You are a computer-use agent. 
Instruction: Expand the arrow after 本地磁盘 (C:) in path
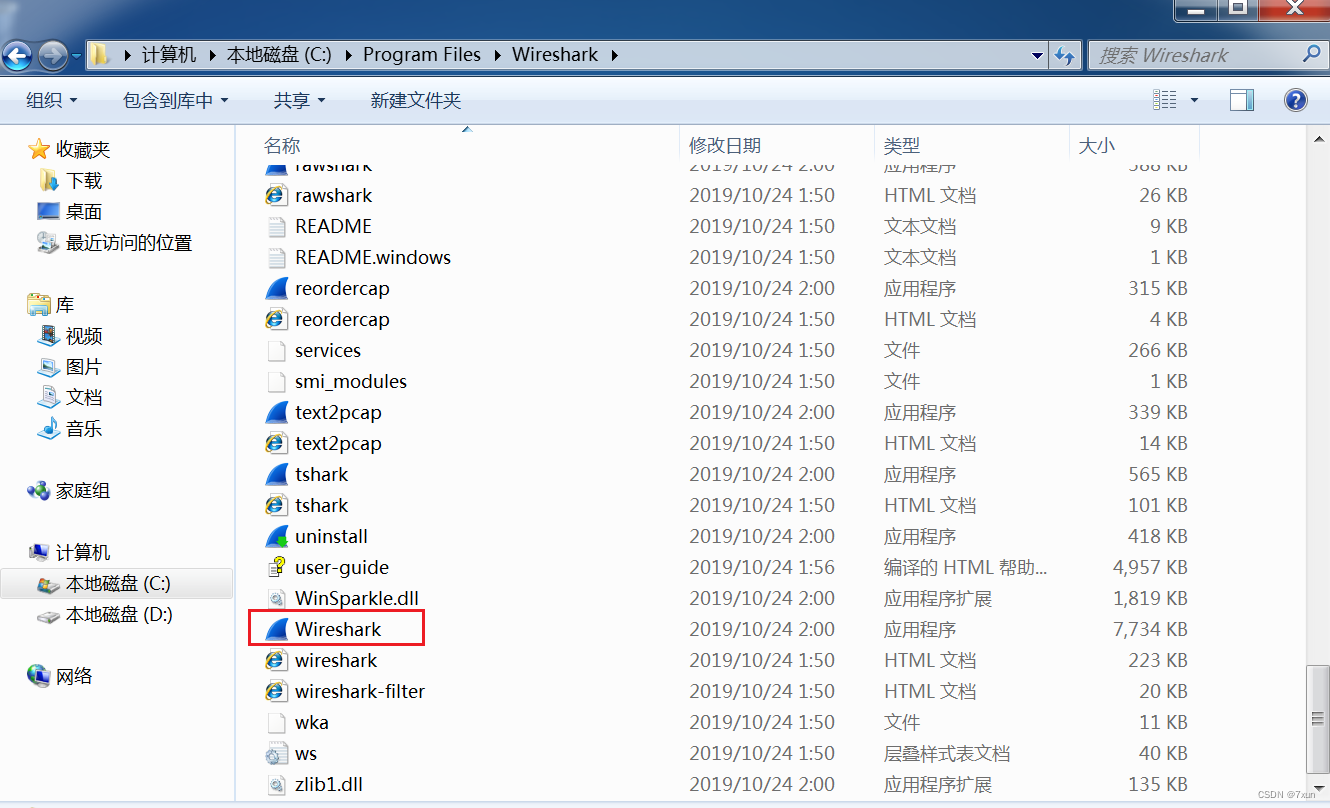tap(347, 55)
